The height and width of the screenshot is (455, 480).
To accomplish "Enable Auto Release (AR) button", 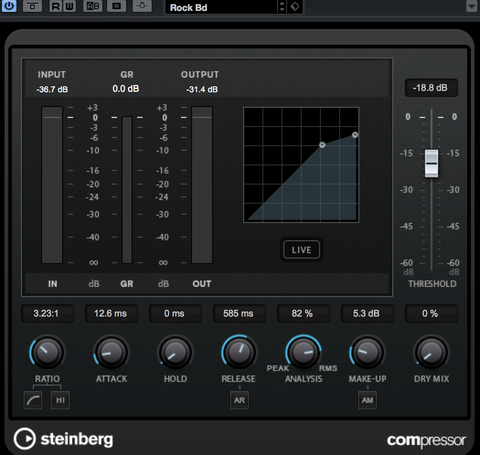I will click(239, 400).
